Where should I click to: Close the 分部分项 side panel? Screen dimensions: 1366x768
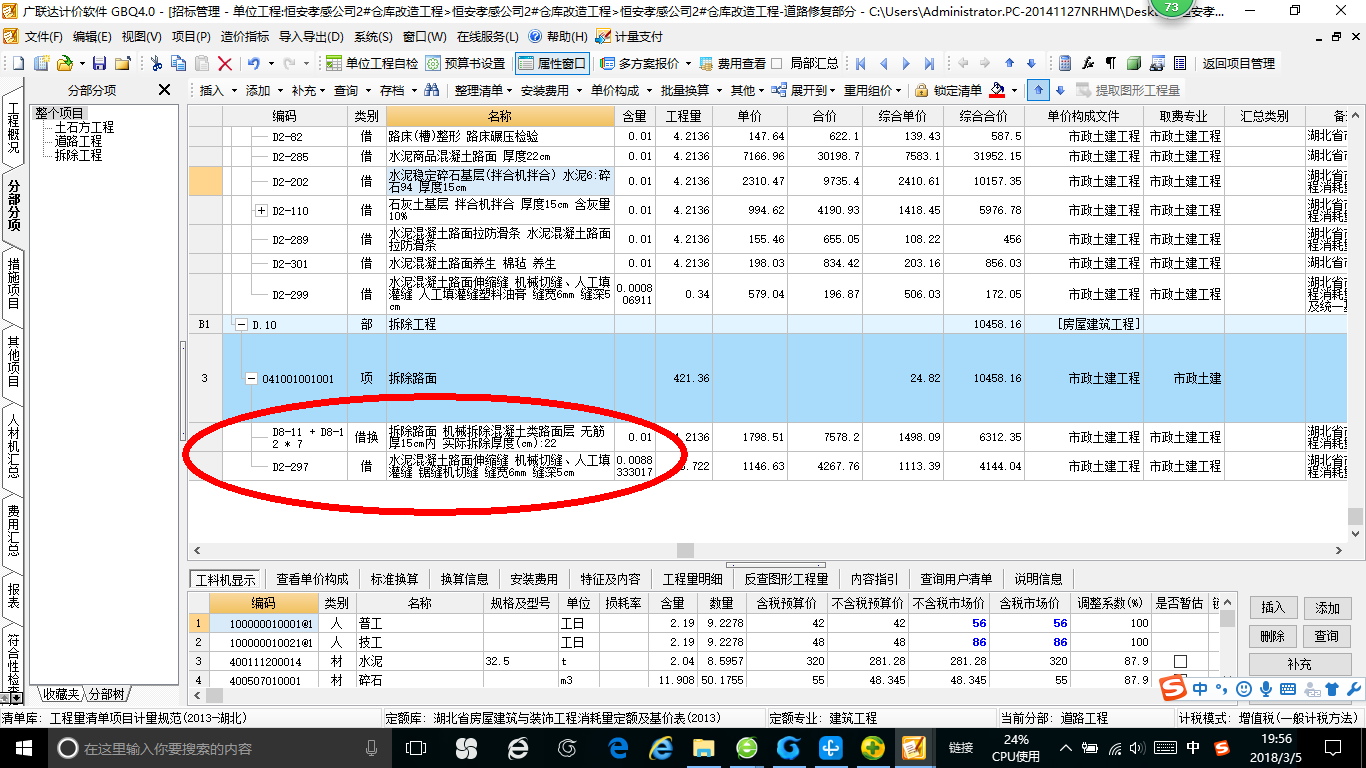coord(165,90)
